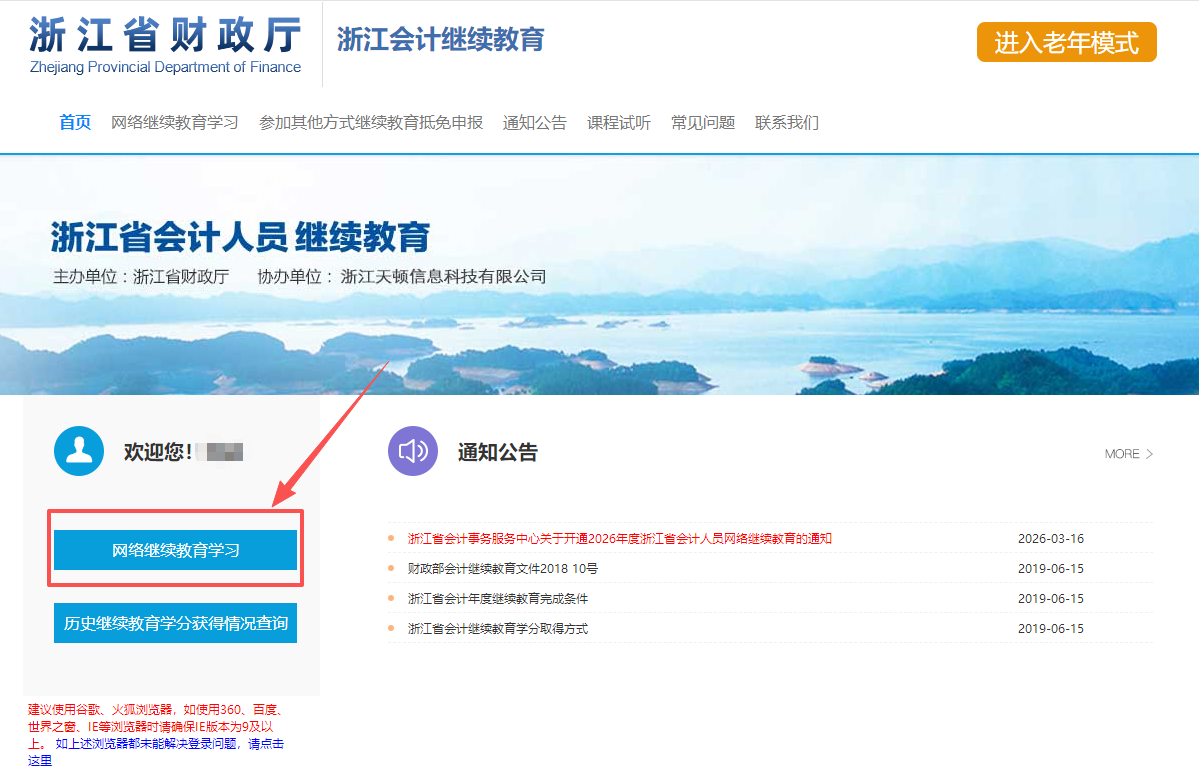This screenshot has width=1199, height=779.
Task: Click the 进入老年模式 button
Action: tap(1066, 42)
